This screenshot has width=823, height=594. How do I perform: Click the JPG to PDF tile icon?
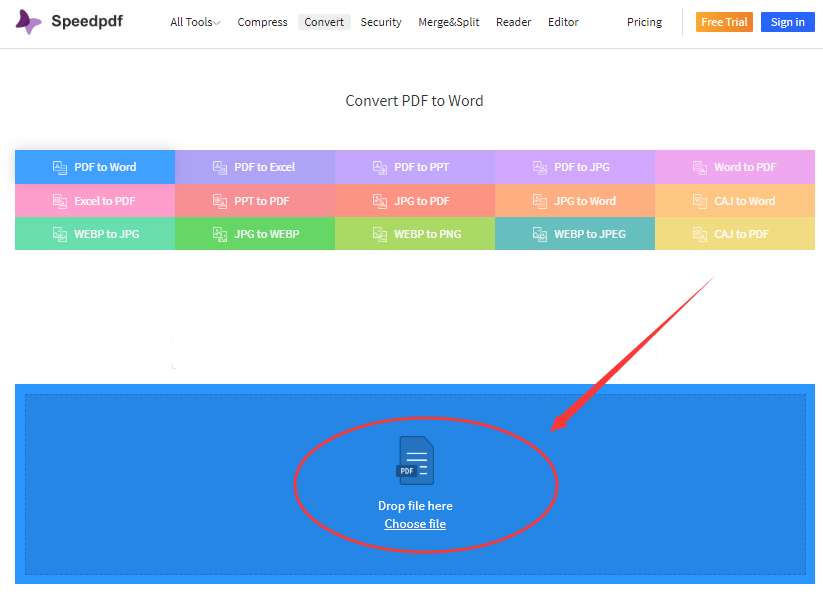380,201
